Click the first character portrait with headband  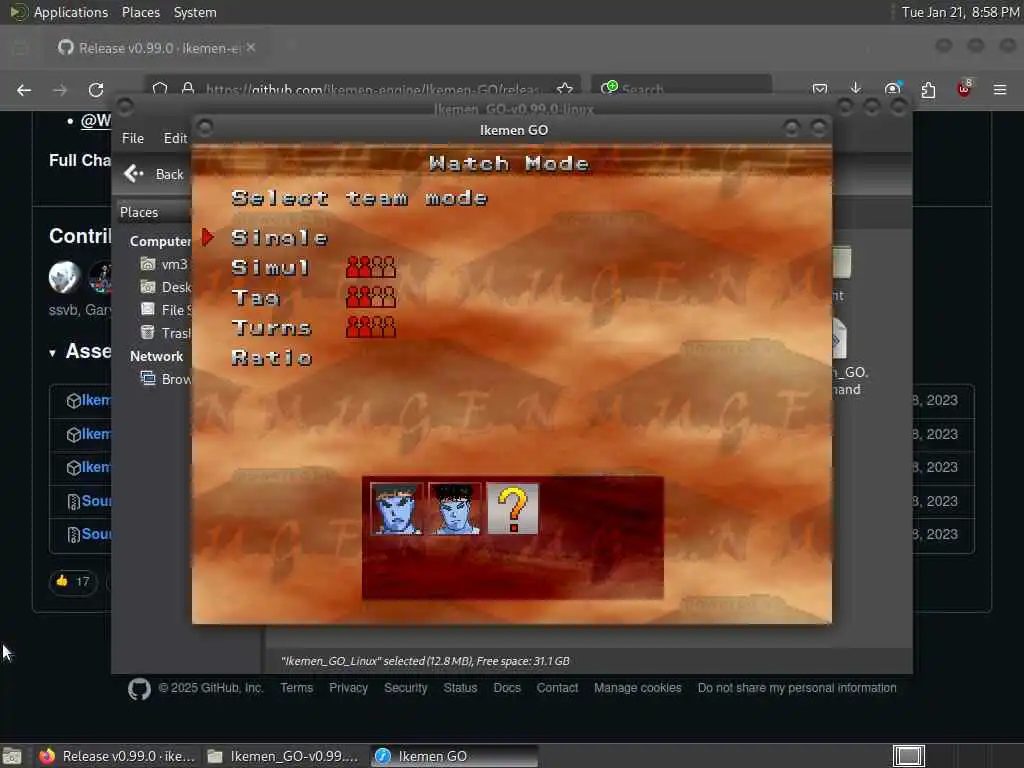click(396, 509)
